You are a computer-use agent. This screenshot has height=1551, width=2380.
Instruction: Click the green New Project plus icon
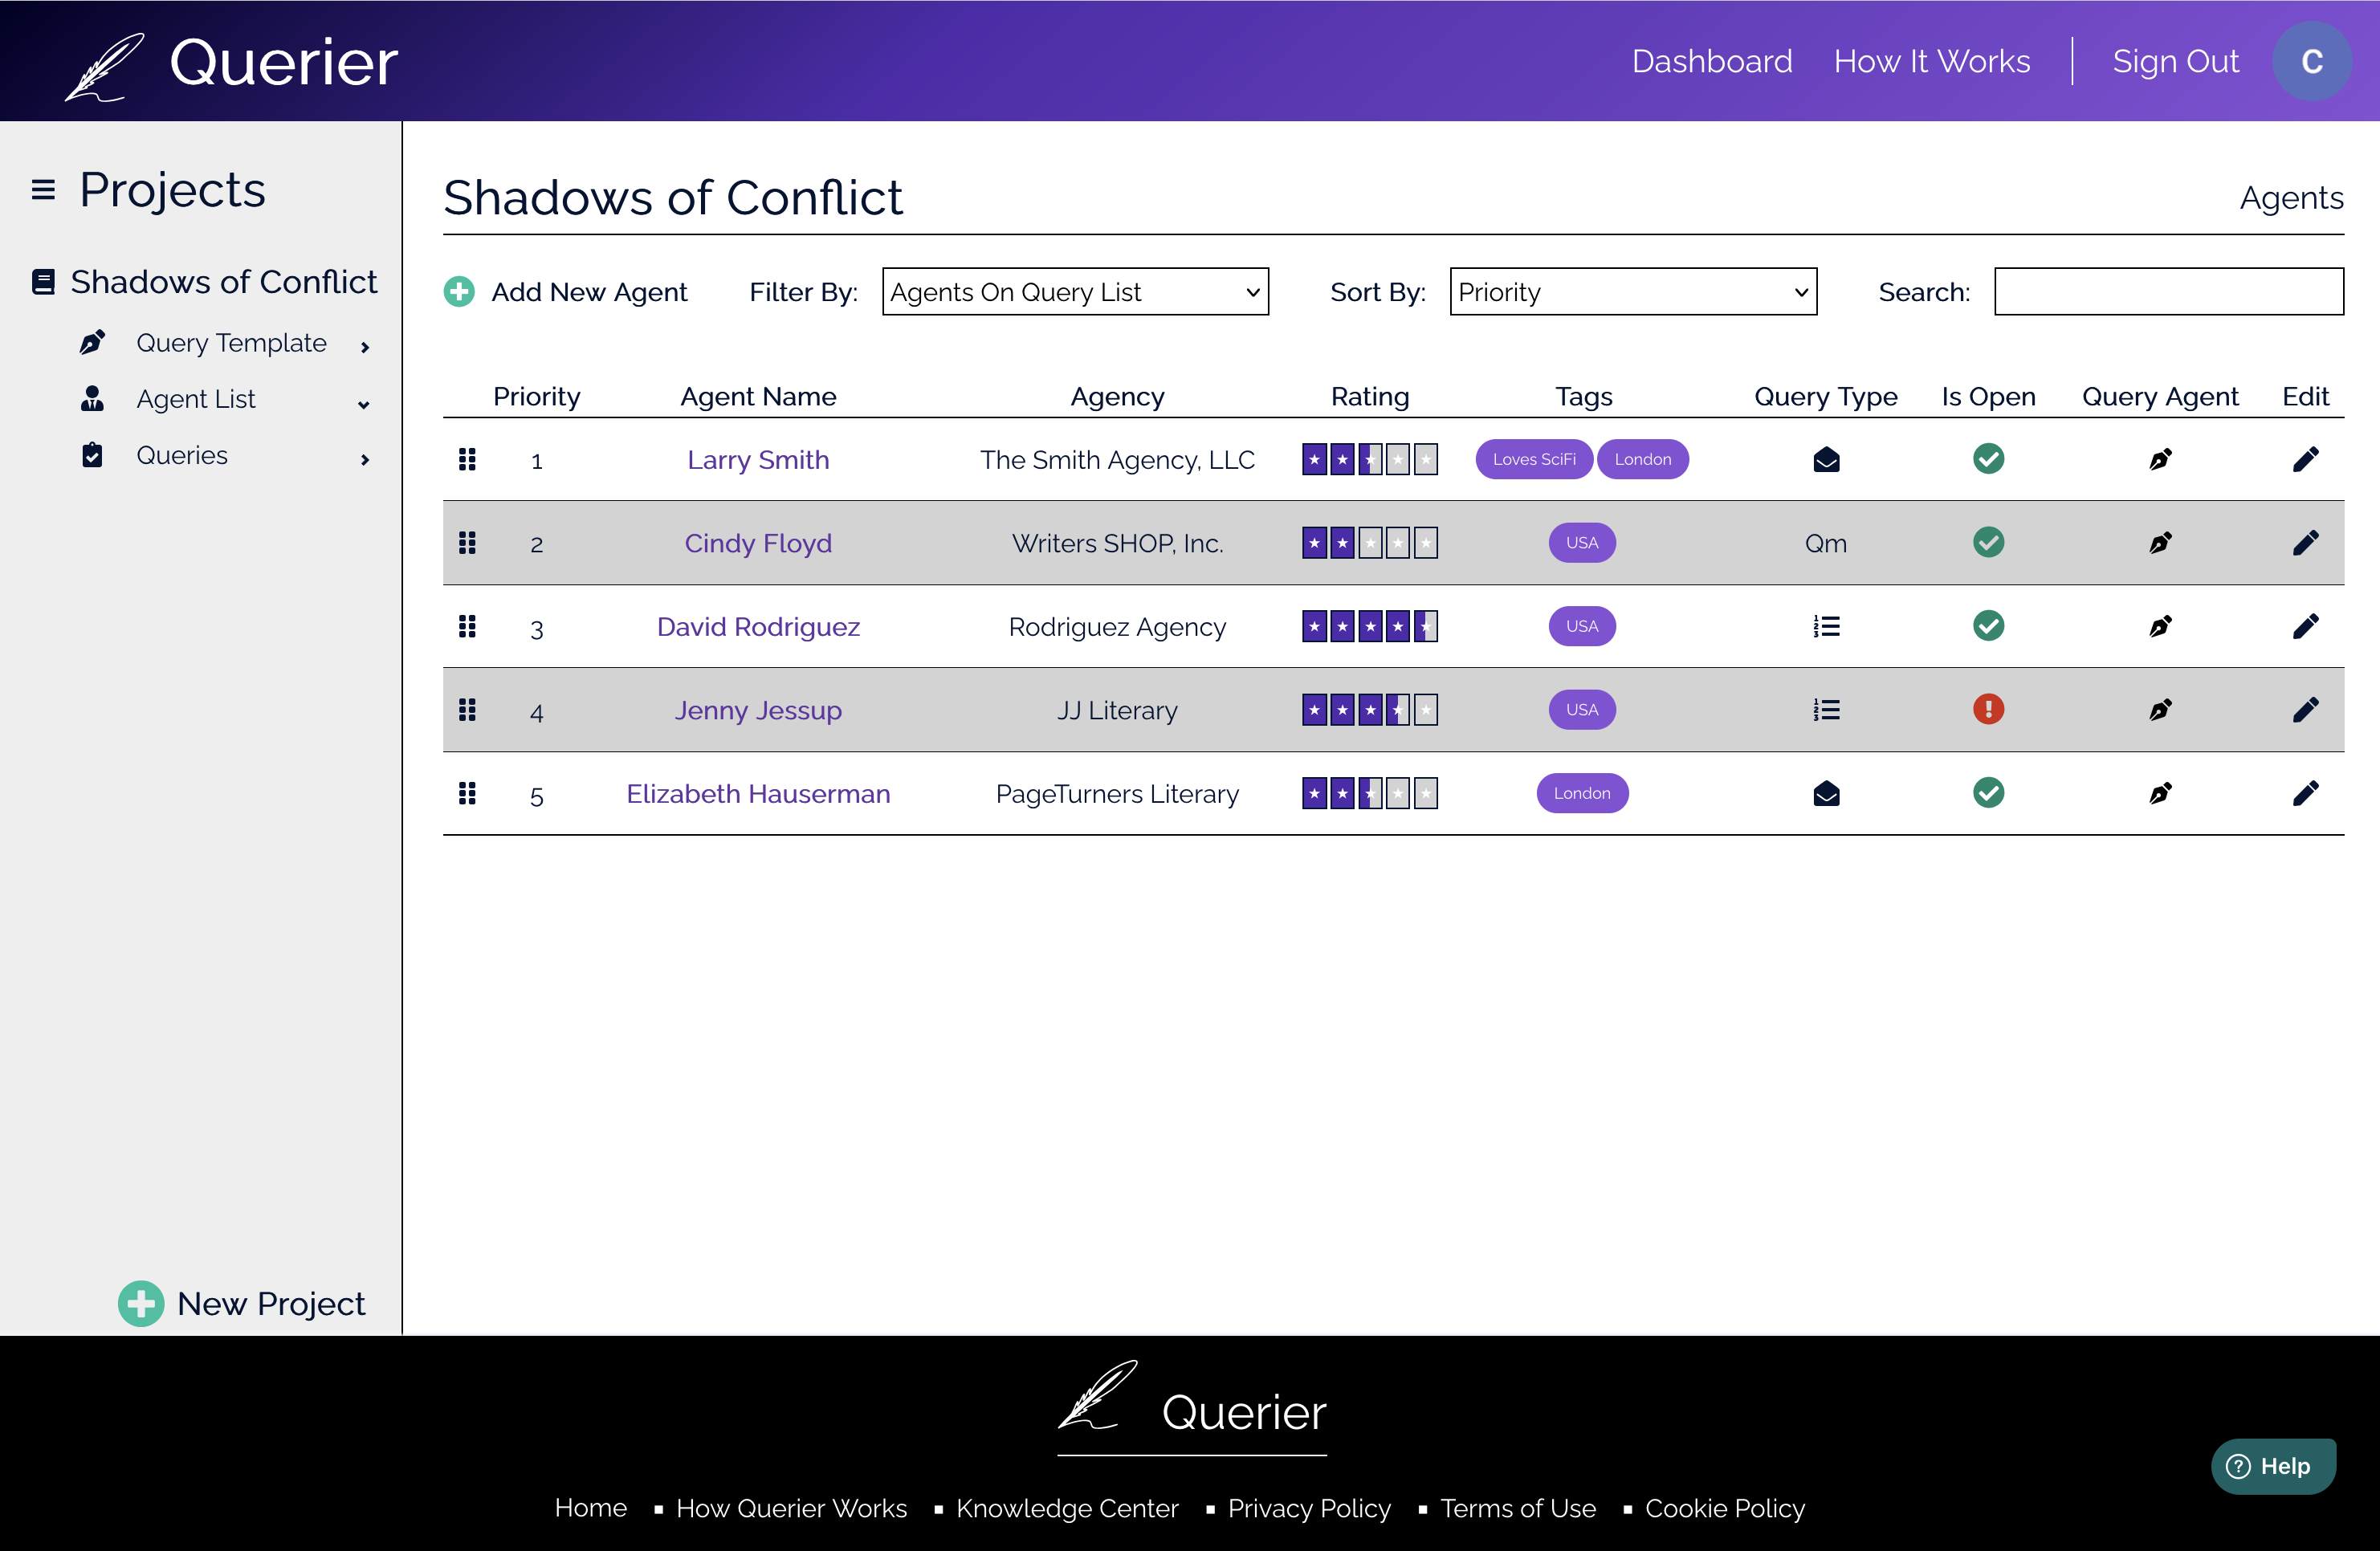pos(141,1303)
